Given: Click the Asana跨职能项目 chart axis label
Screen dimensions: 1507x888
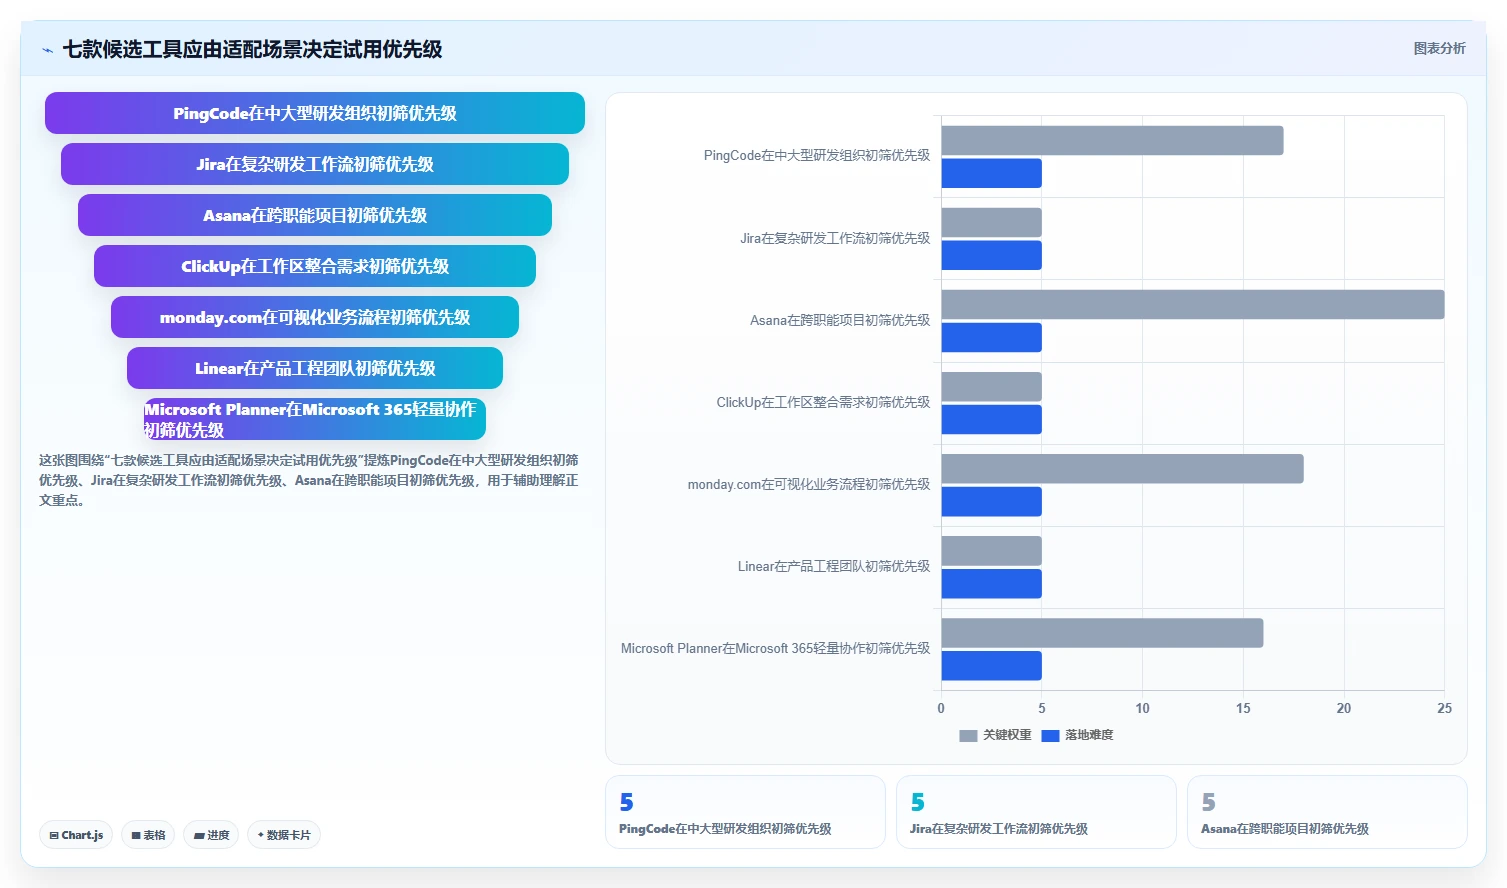Looking at the screenshot, I should click(x=840, y=320).
